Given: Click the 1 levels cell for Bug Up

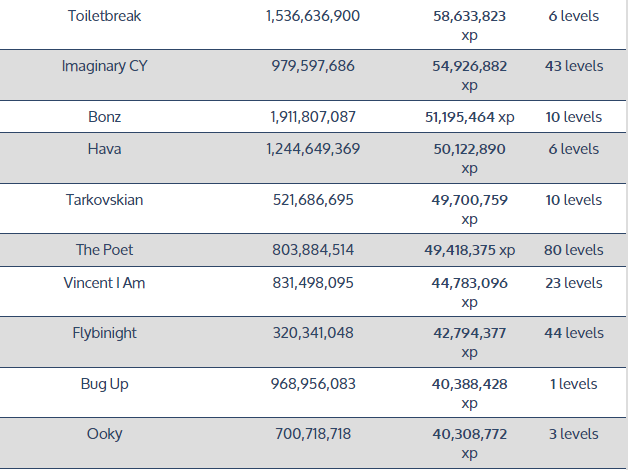Looking at the screenshot, I should click(574, 384).
